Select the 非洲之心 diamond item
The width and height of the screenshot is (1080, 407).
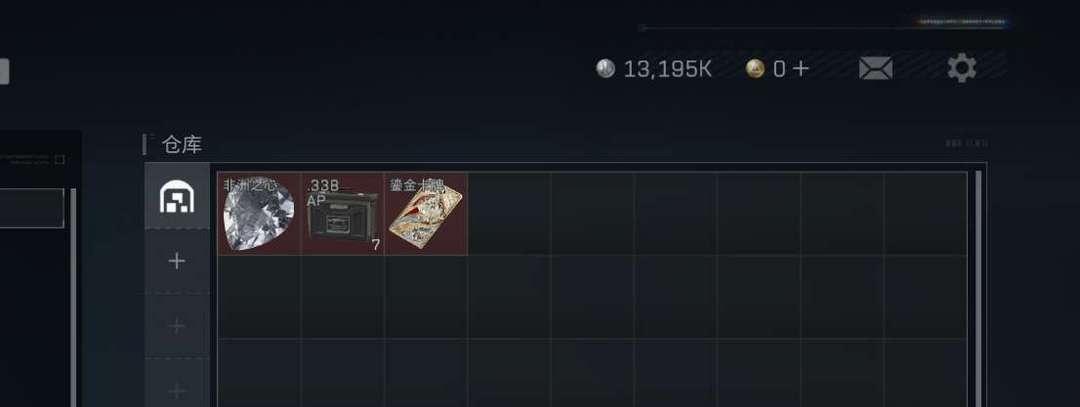pyautogui.click(x=259, y=213)
